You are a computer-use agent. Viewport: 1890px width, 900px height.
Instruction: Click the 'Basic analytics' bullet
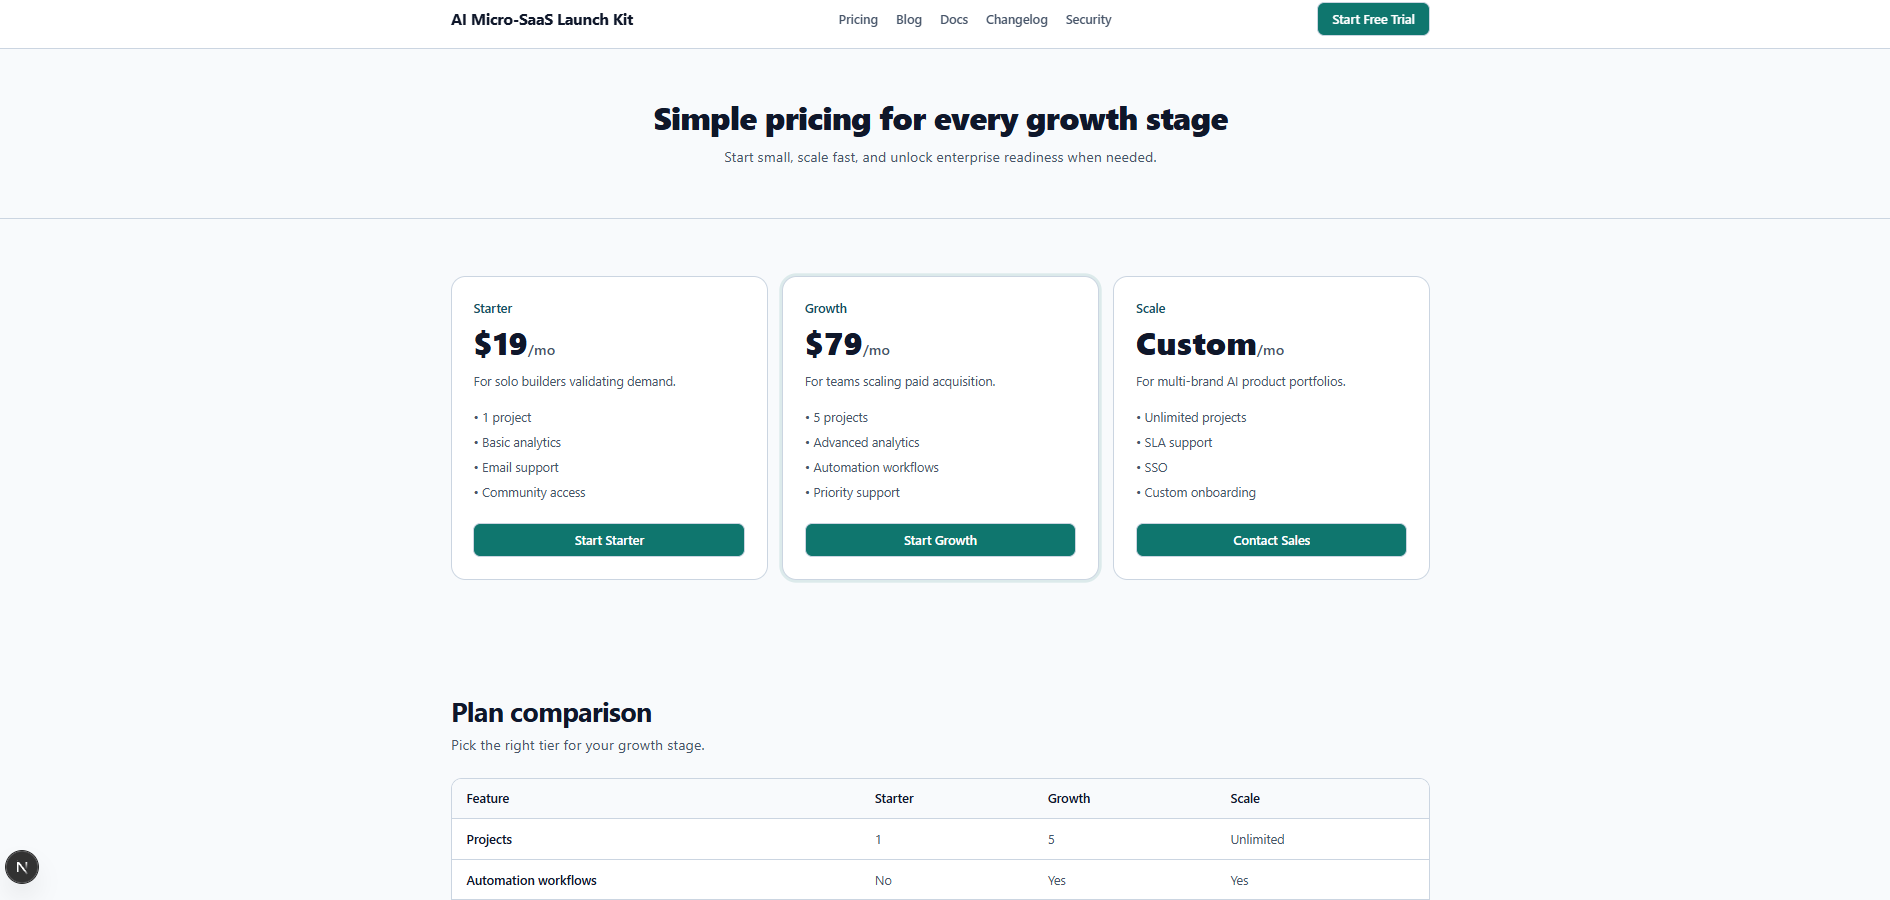[x=518, y=443]
